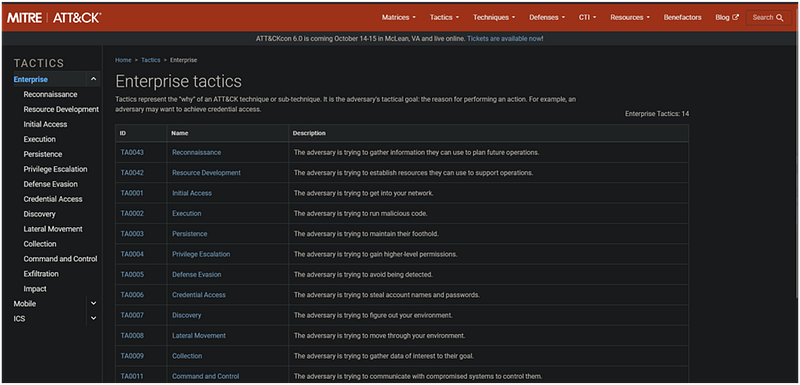Screen dimensions: 800x385
Task: Open the Resources dropdown menu
Action: 630,17
